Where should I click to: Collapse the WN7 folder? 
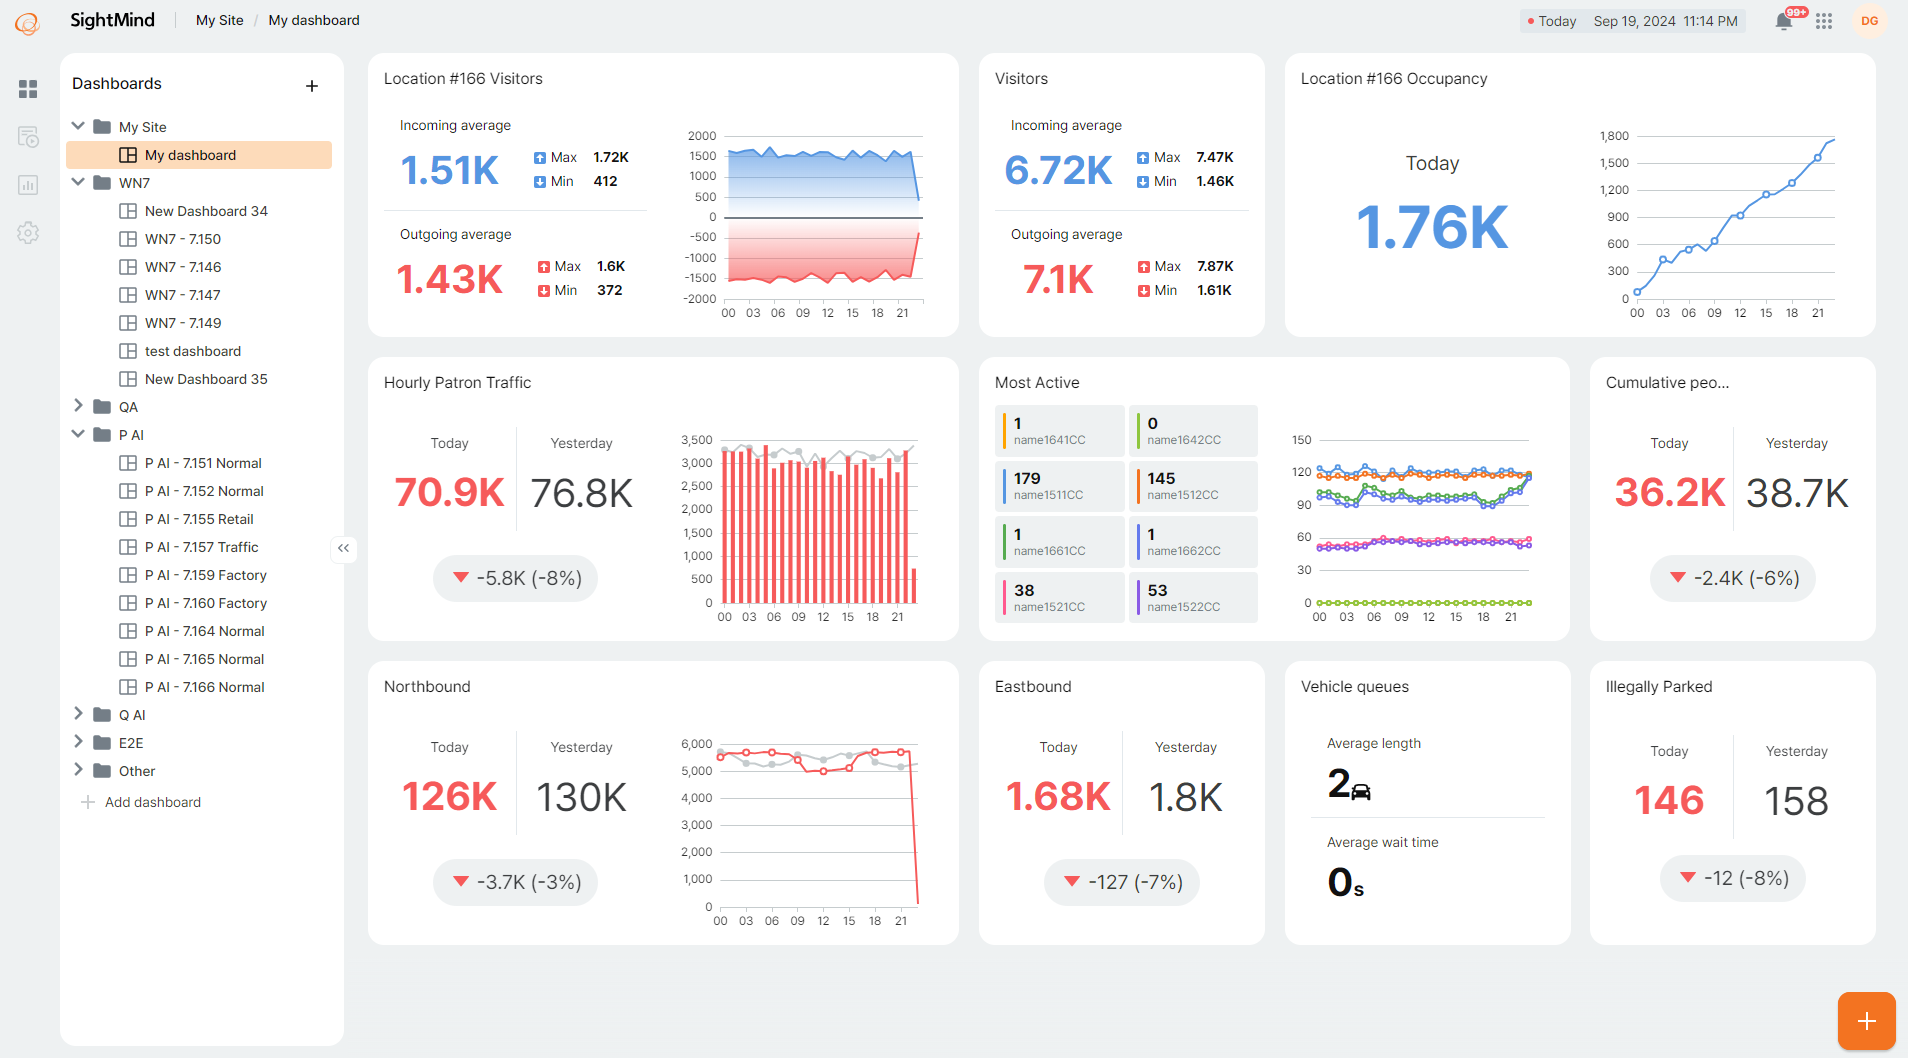pos(78,182)
